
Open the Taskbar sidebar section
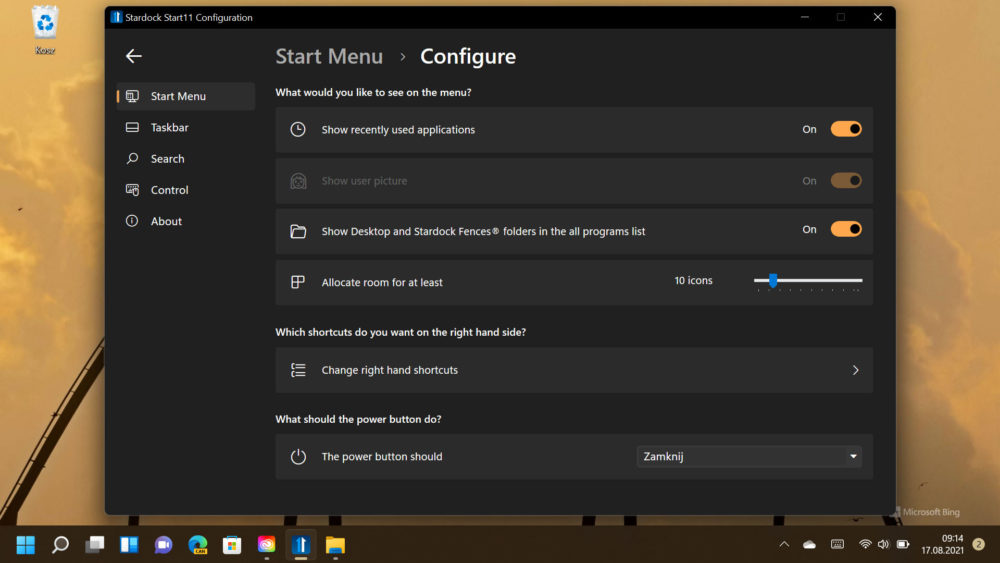pos(186,128)
